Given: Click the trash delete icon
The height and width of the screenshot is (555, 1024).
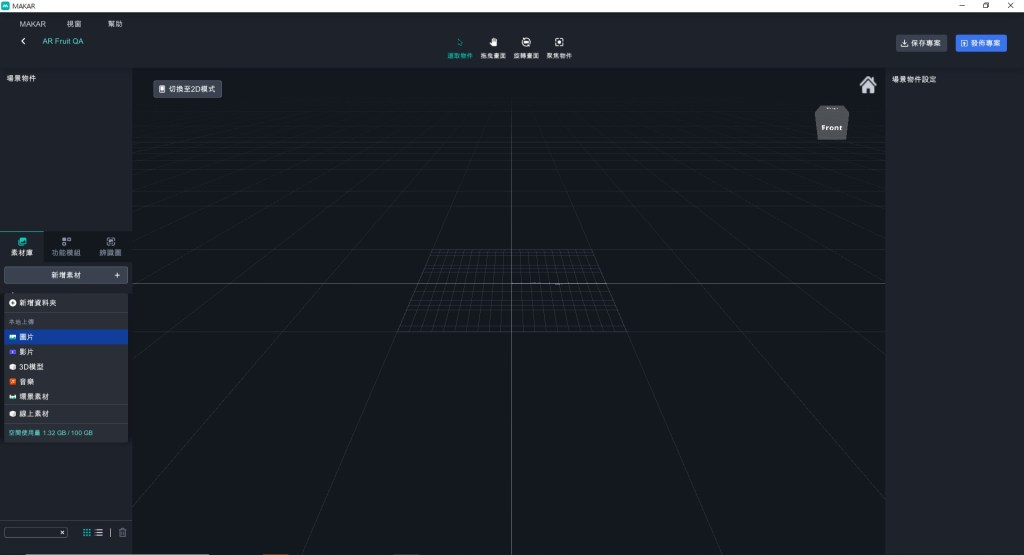Looking at the screenshot, I should 122,533.
